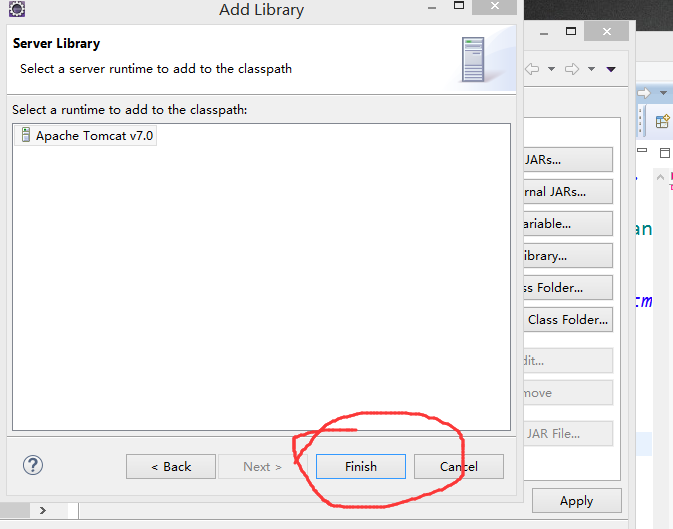This screenshot has height=529, width=673.
Task: Minimize the Add Library dialog
Action: click(x=432, y=8)
